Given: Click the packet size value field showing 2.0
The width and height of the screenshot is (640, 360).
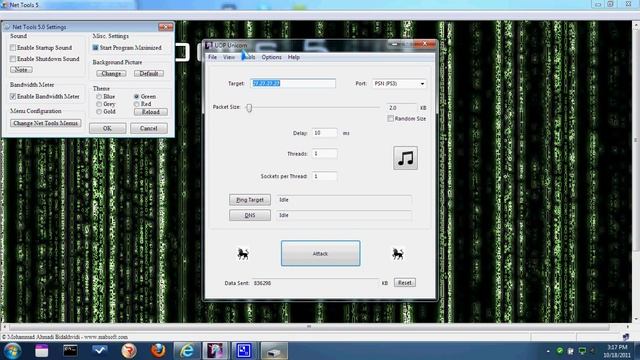Looking at the screenshot, I should (x=402, y=108).
